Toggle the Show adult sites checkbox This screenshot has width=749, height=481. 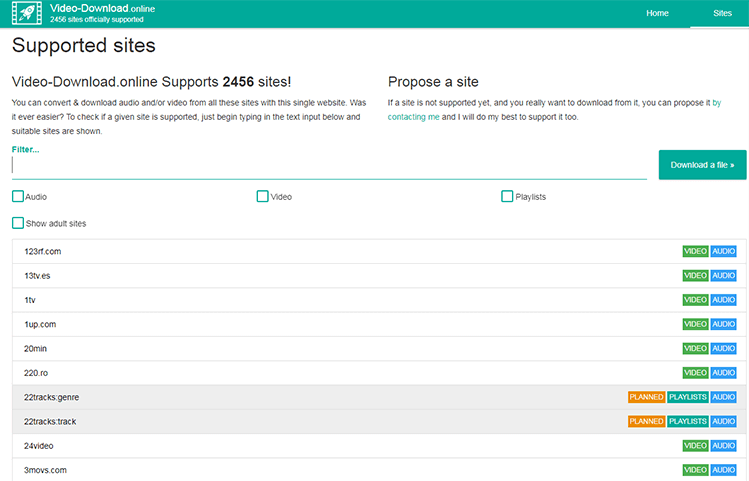18,223
